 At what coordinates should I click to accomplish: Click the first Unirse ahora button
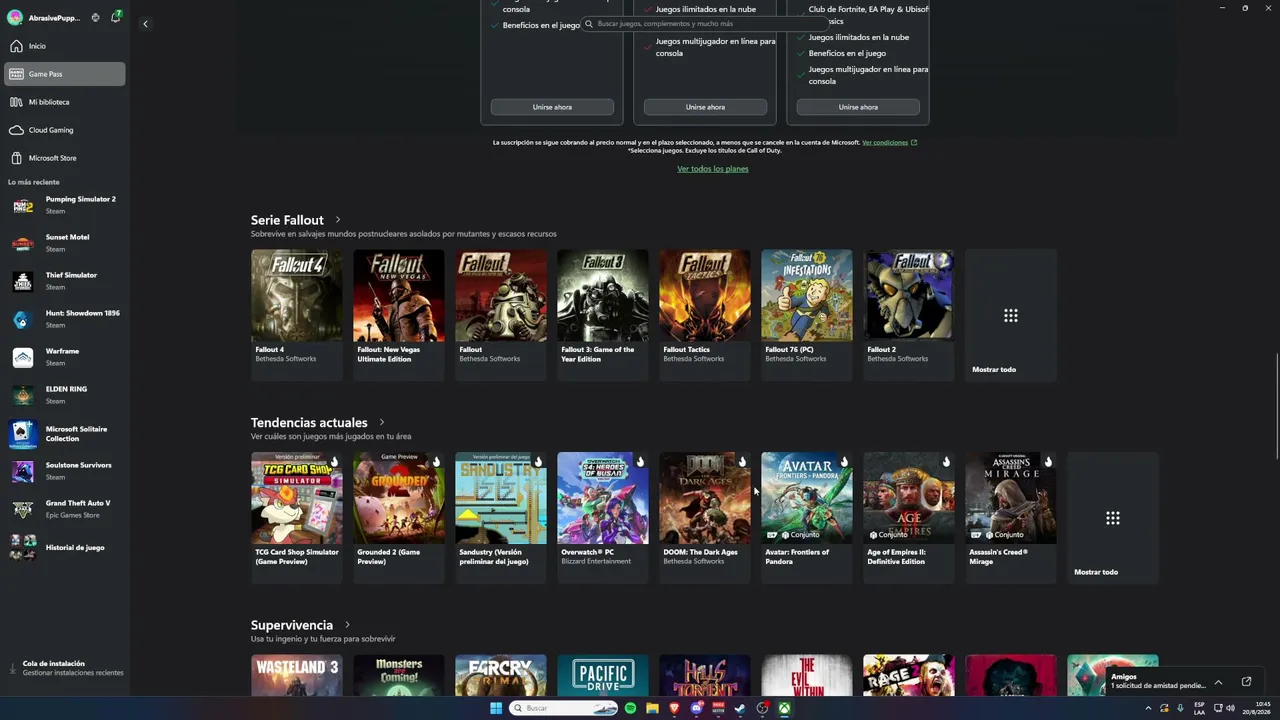552,107
